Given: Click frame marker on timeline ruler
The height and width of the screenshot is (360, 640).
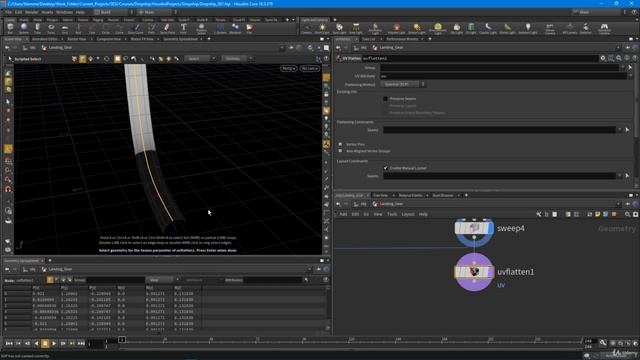Looking at the screenshot, I should point(122,340).
